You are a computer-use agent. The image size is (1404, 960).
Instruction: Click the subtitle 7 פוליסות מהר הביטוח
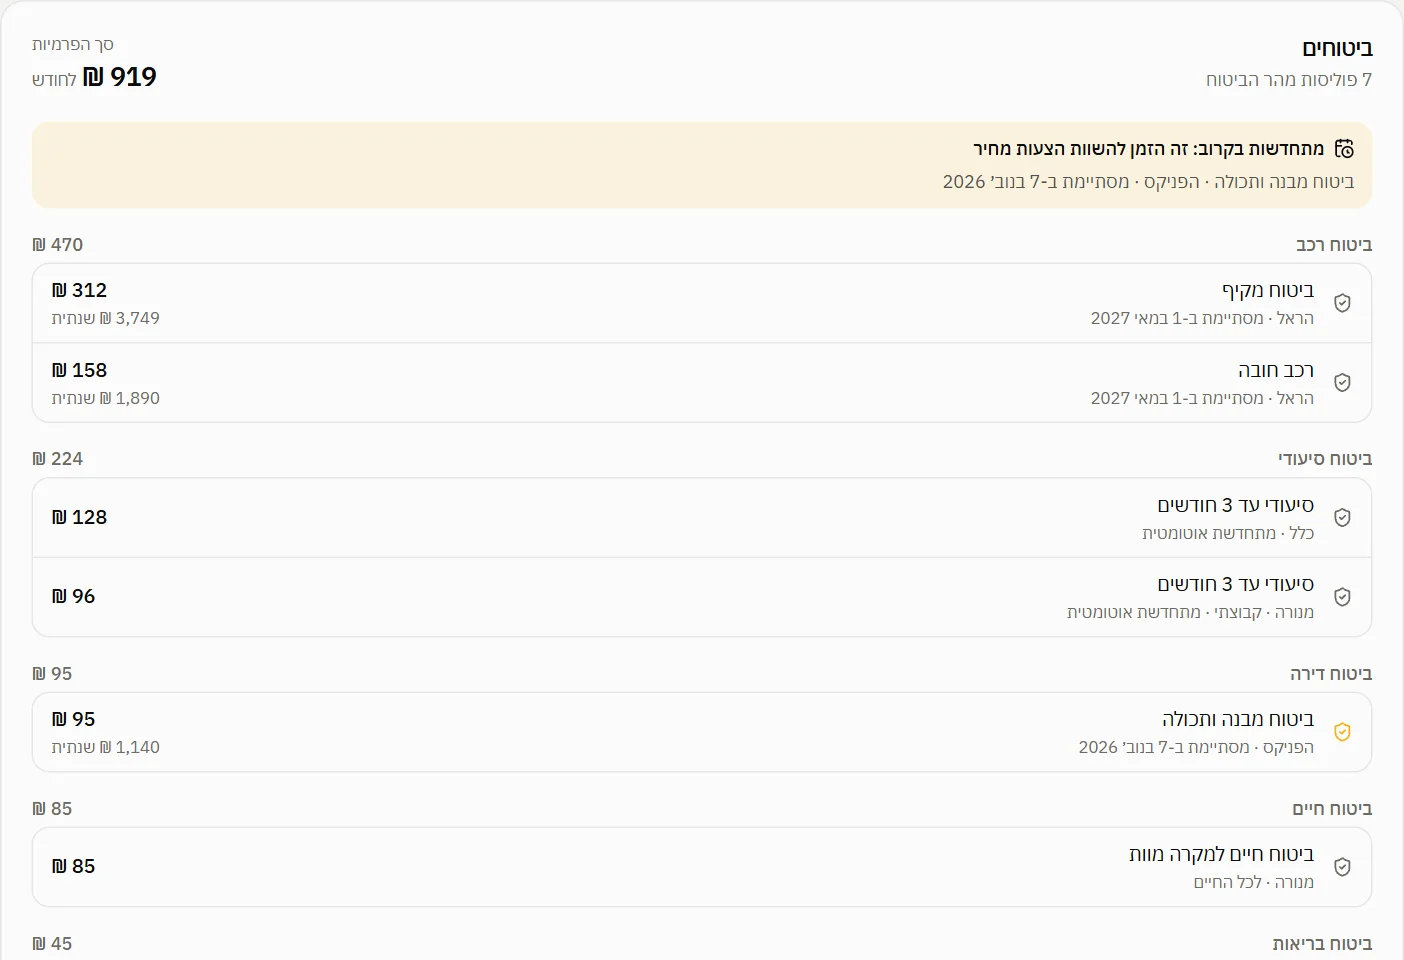pos(1289,79)
